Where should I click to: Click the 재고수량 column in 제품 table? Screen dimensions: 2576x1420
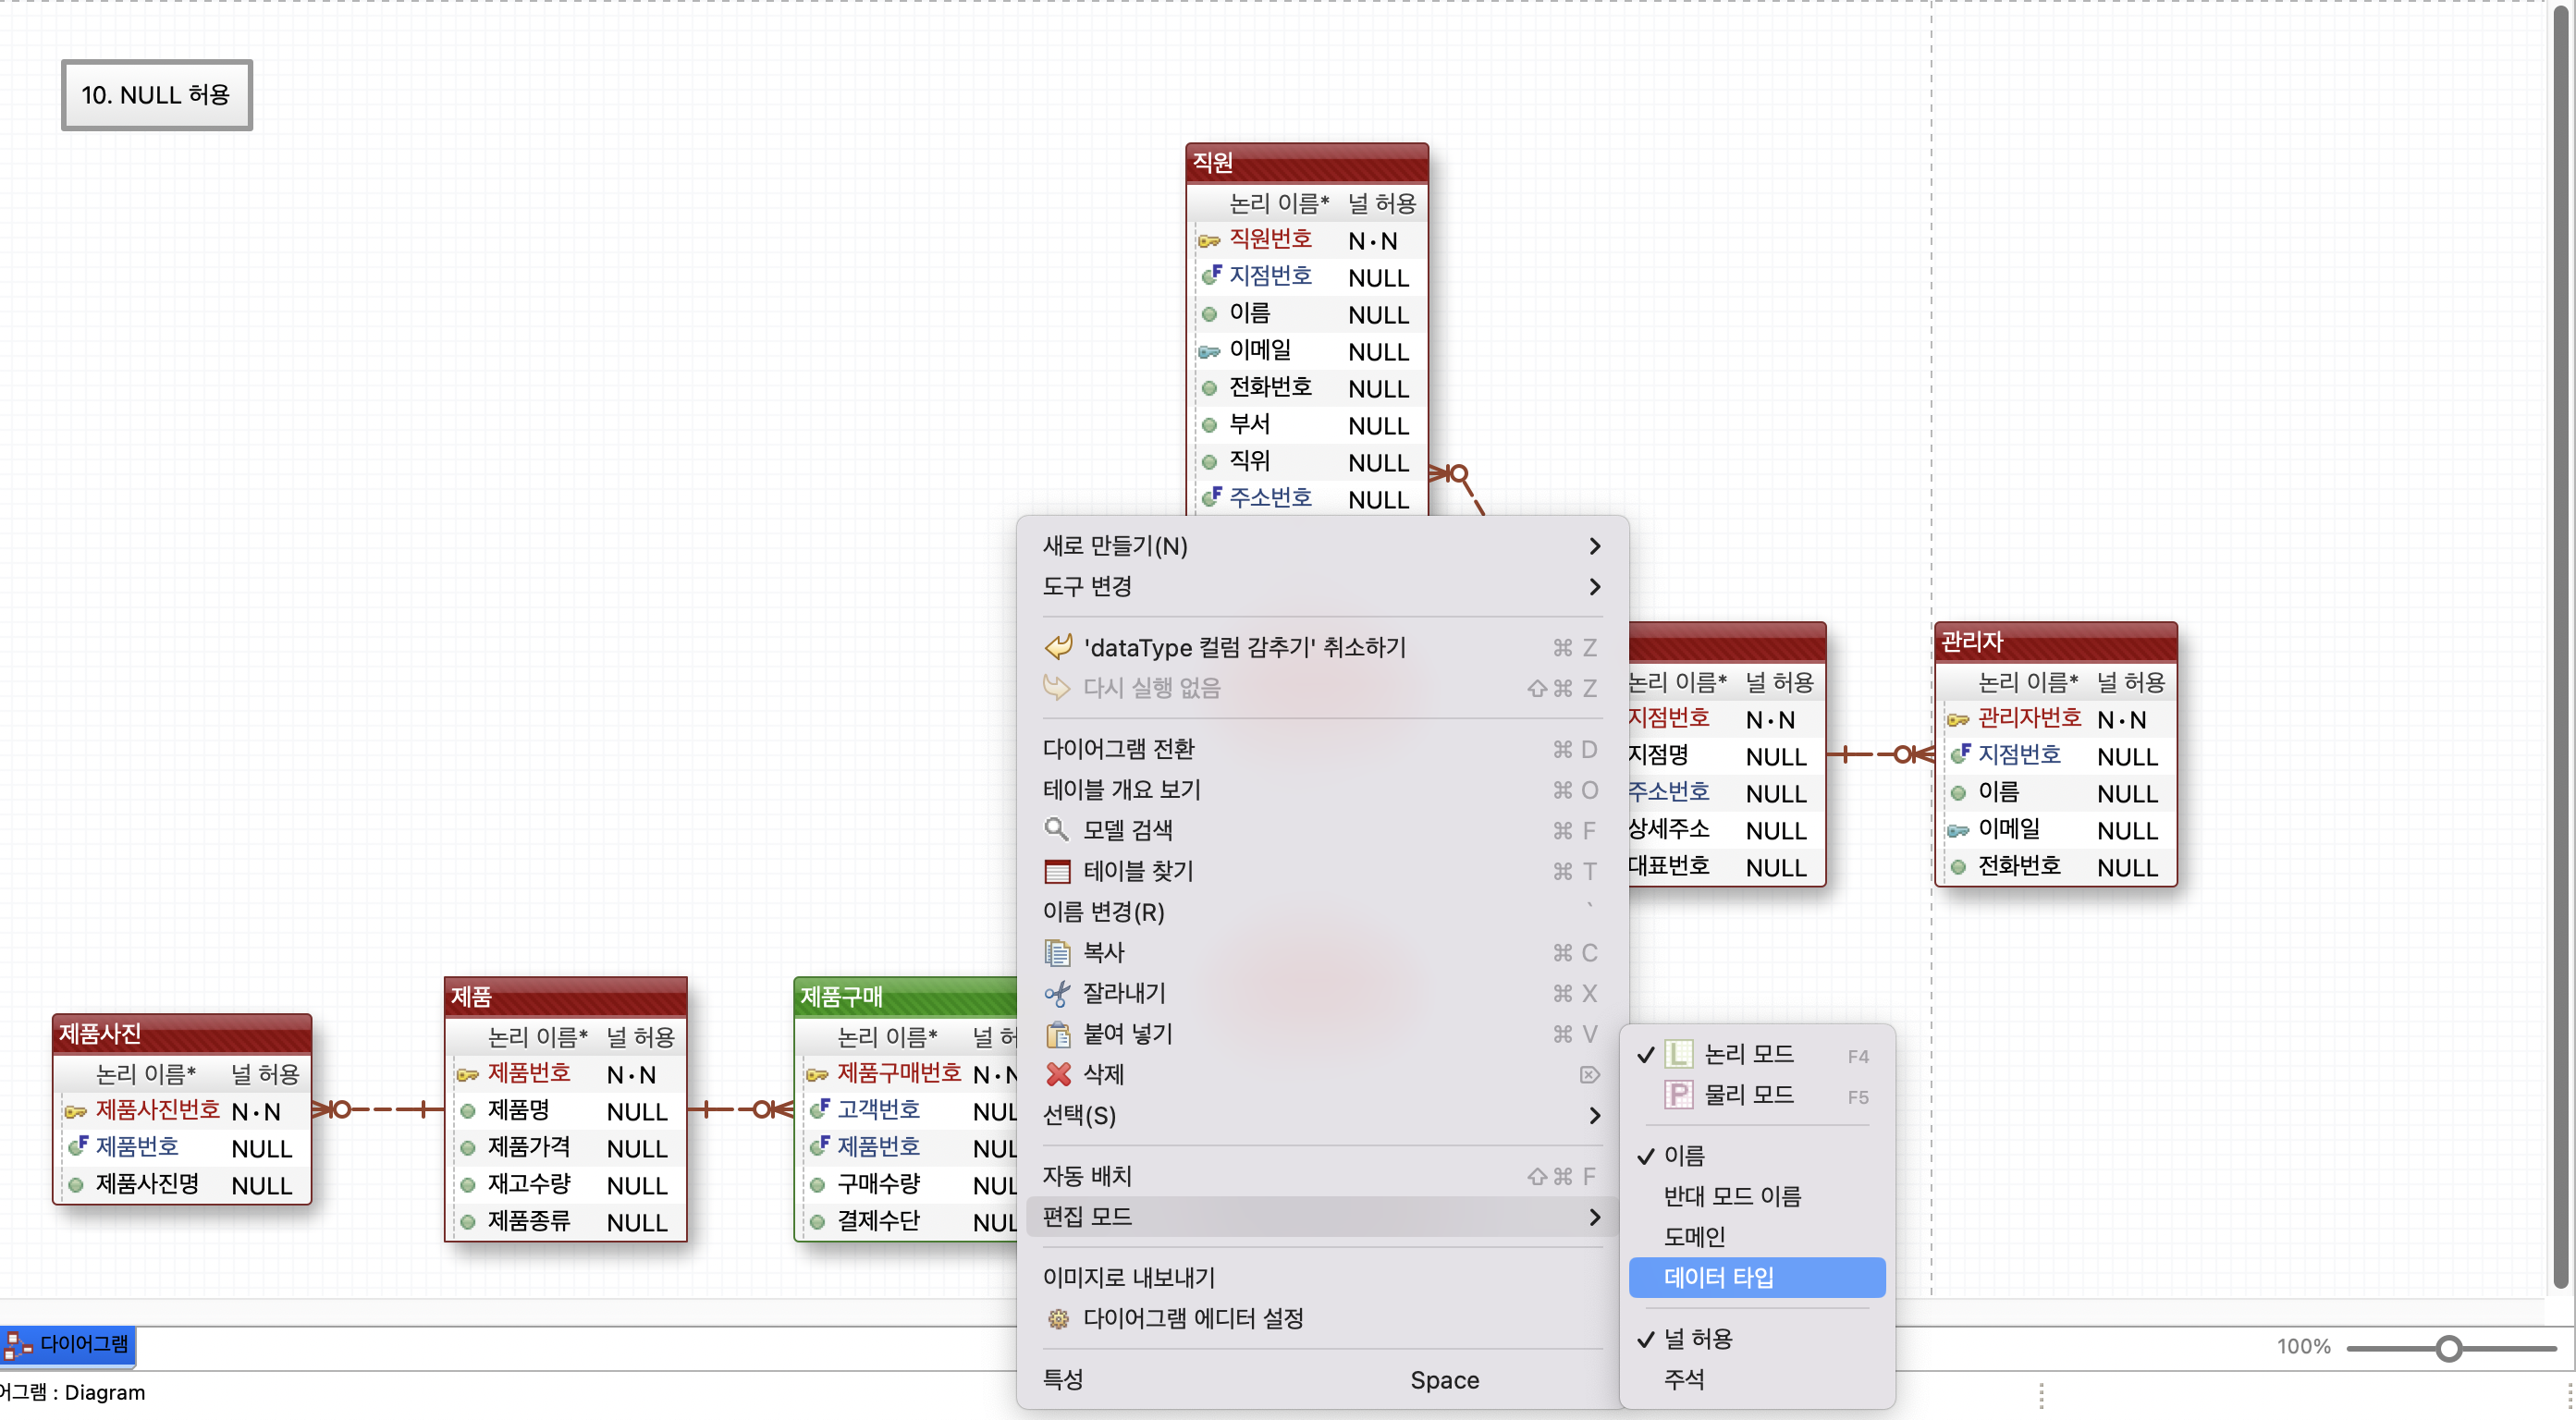(566, 1185)
